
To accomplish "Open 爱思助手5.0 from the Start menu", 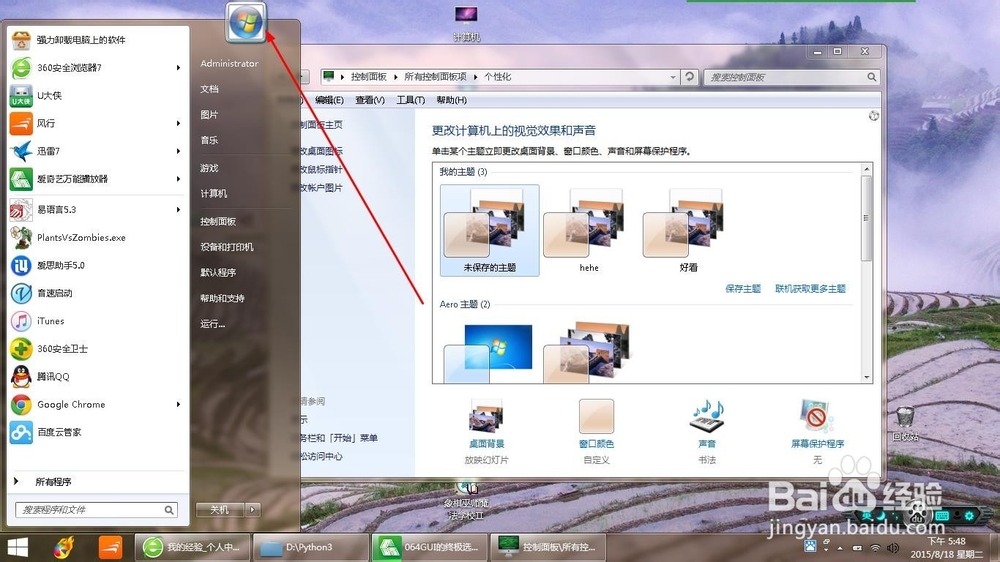I will pyautogui.click(x=97, y=265).
